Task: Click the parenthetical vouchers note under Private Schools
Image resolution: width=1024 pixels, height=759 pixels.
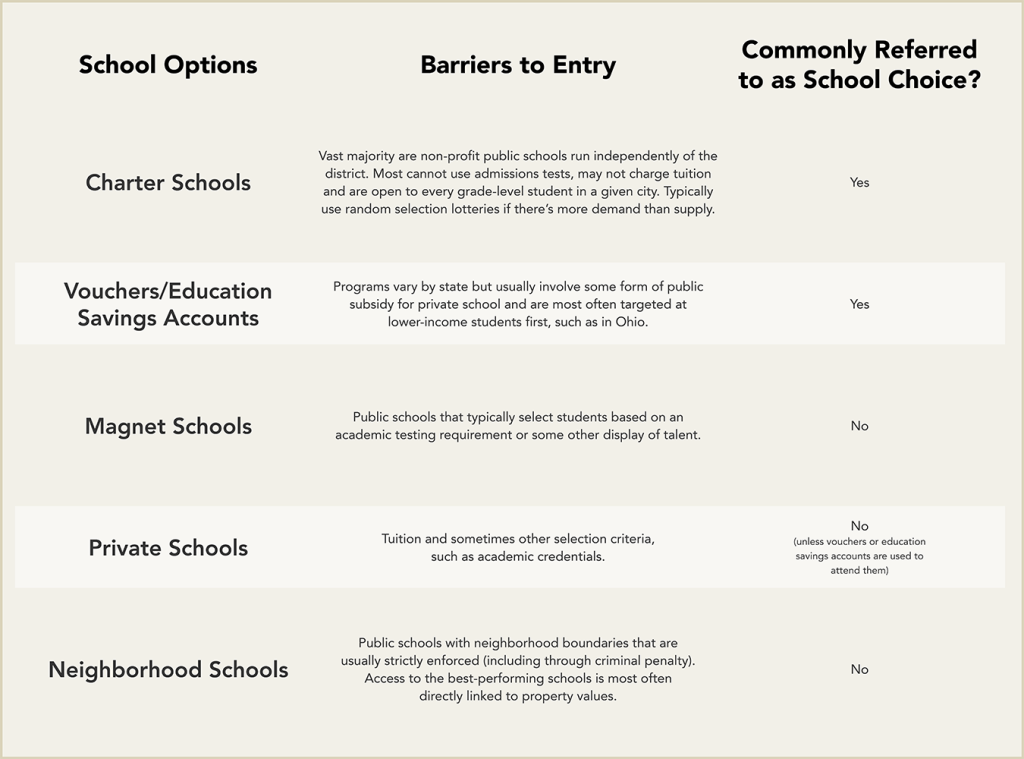Action: [x=859, y=556]
